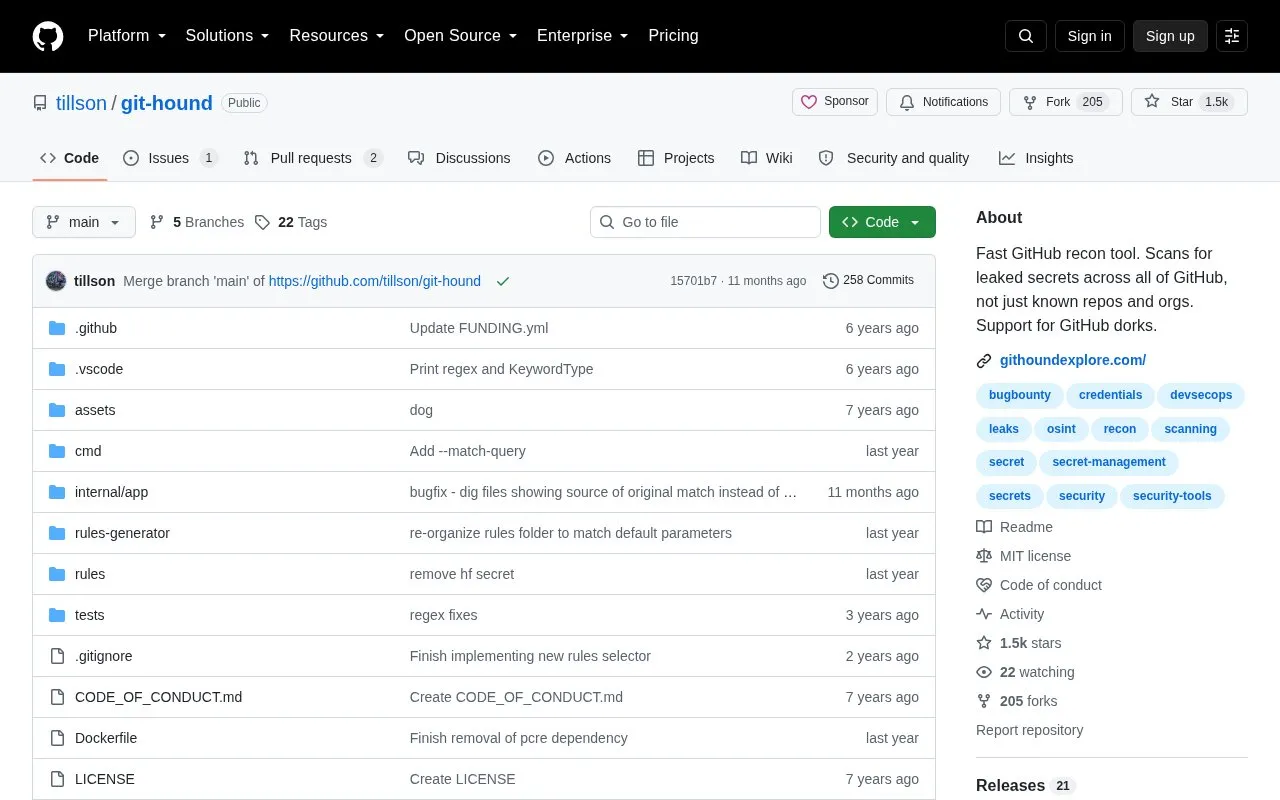Click the eye icon beside watching
The width and height of the screenshot is (1280, 800).
pos(984,672)
